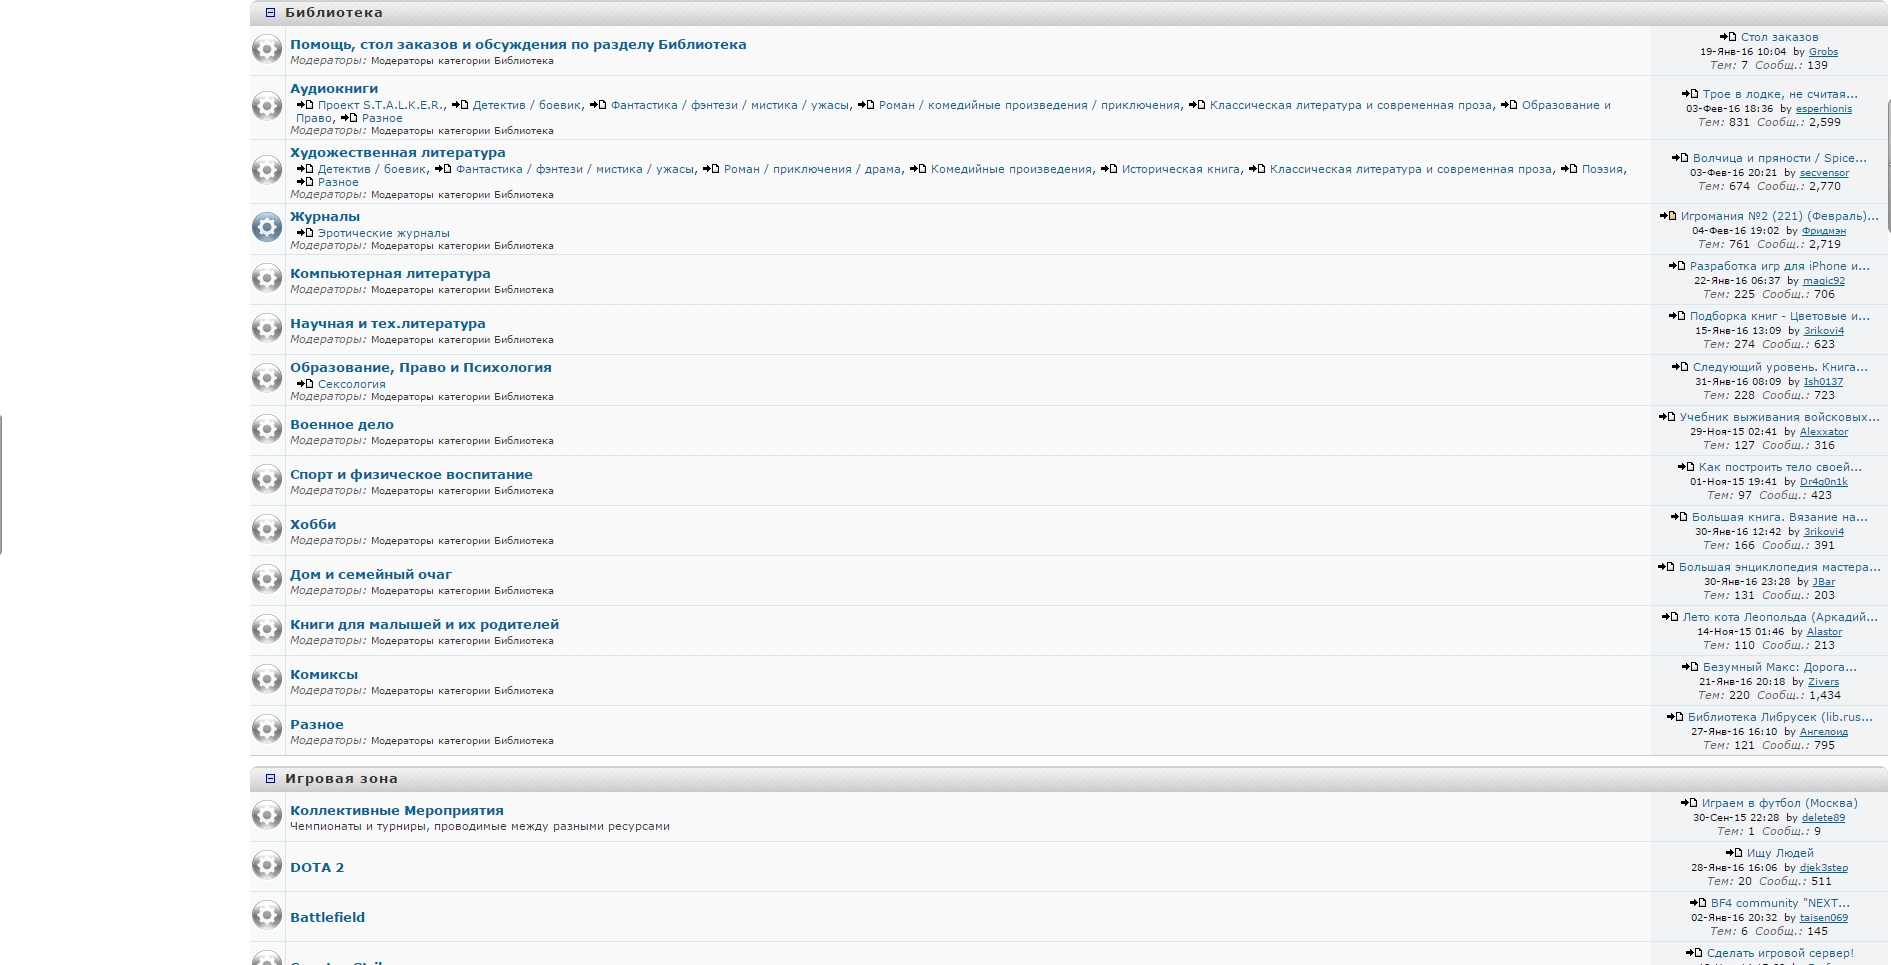Image resolution: width=1891 pixels, height=965 pixels.
Task: Open the Компьютерная литература forum
Action: pos(390,274)
